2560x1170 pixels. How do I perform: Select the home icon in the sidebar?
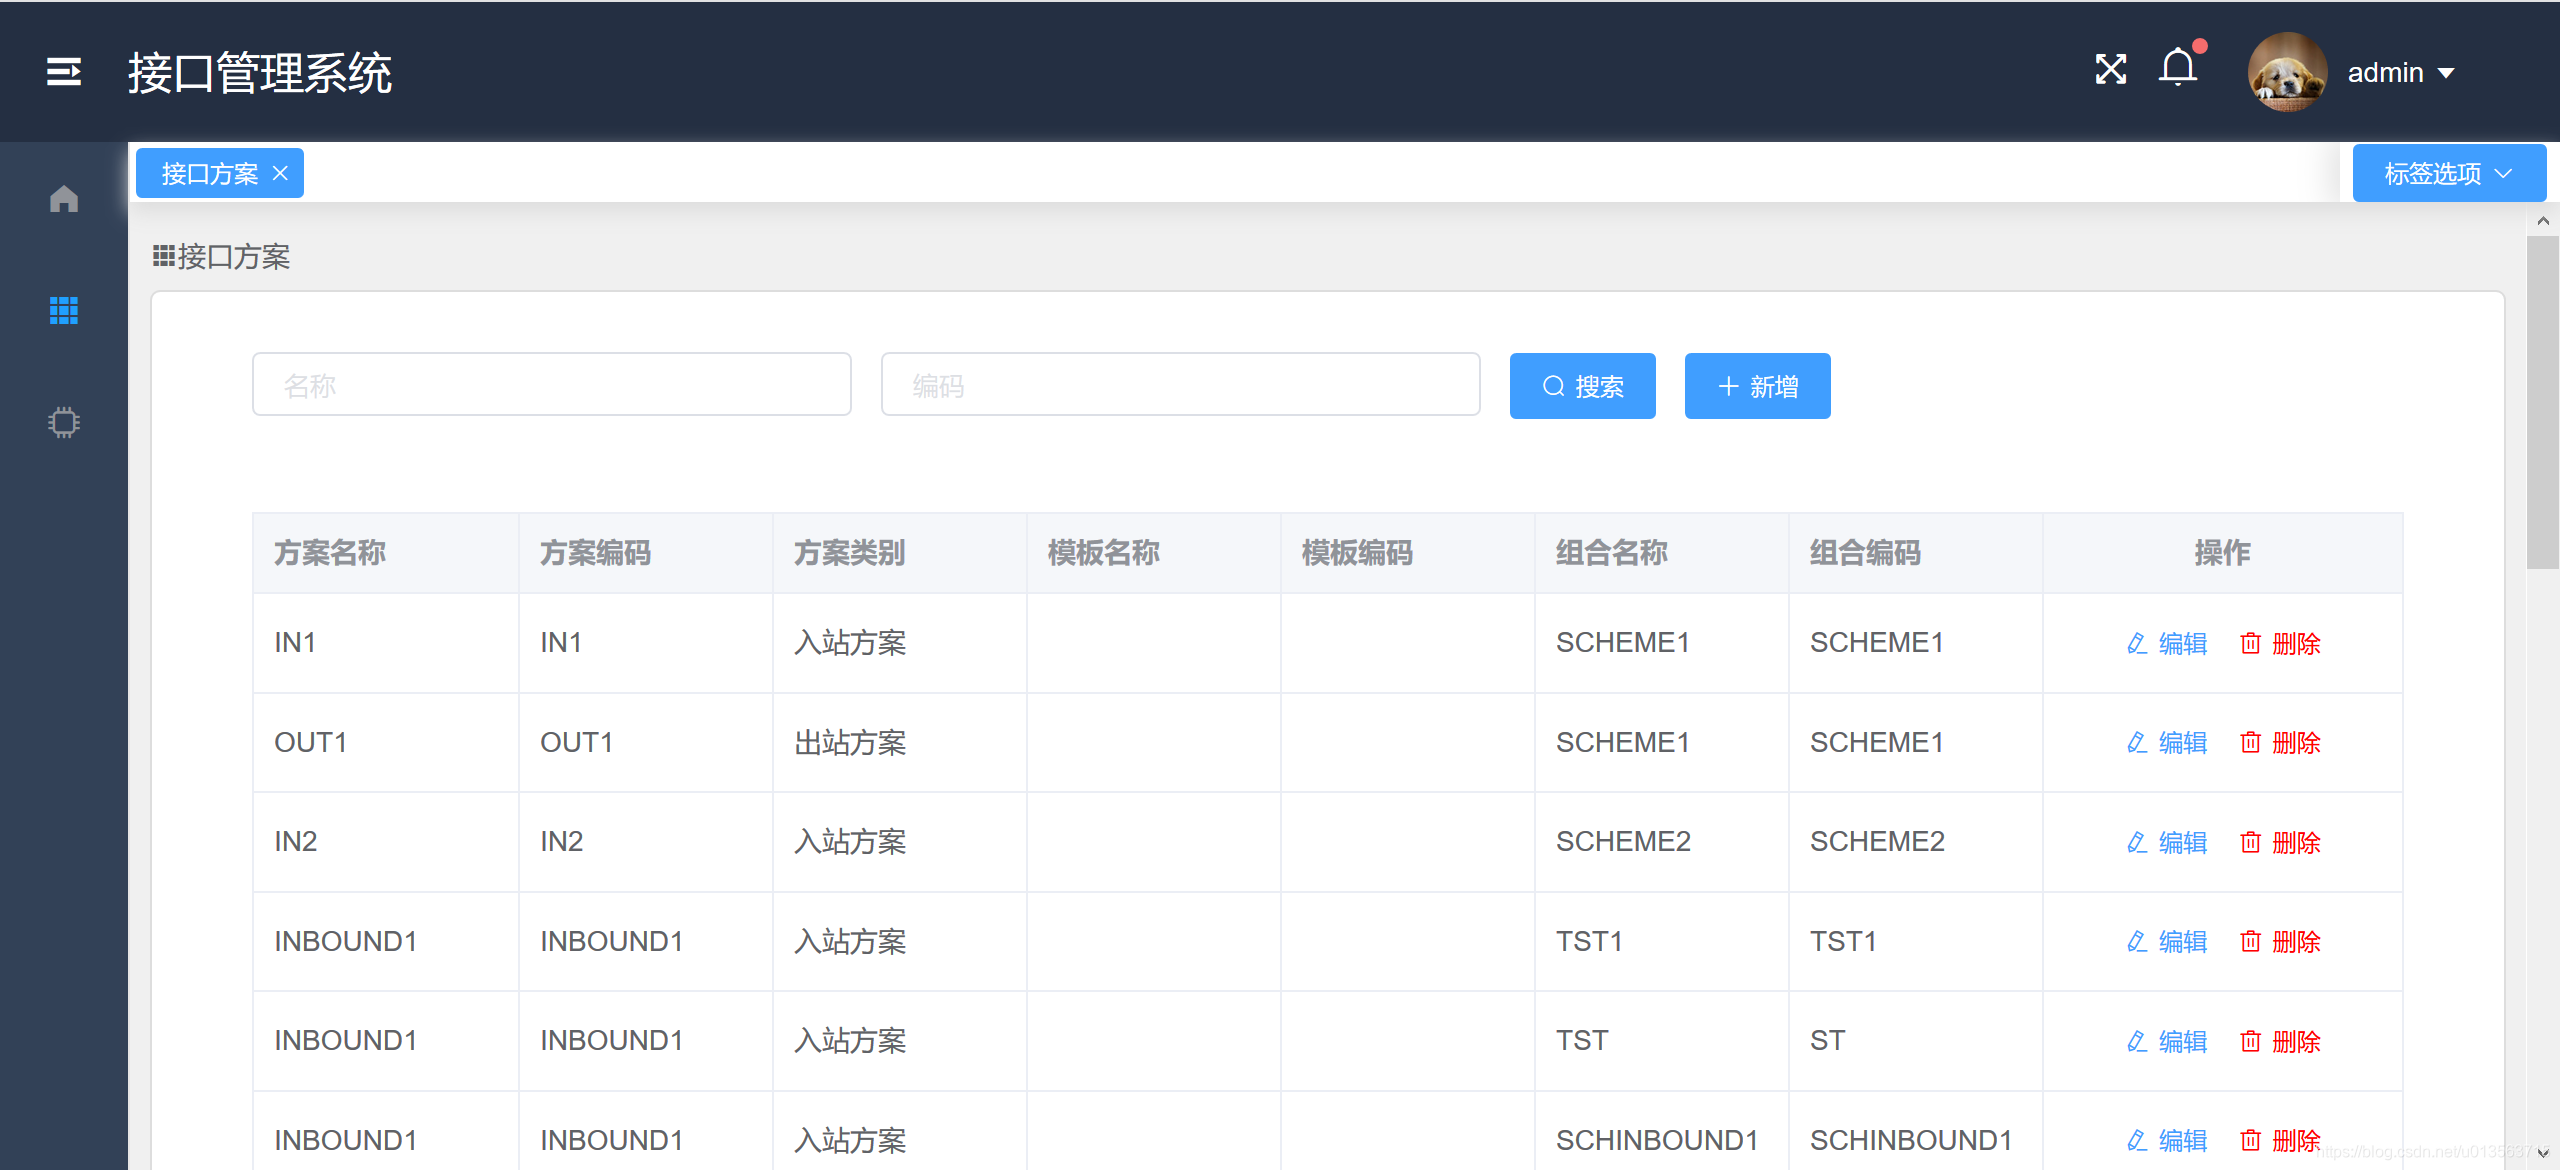pos(63,198)
